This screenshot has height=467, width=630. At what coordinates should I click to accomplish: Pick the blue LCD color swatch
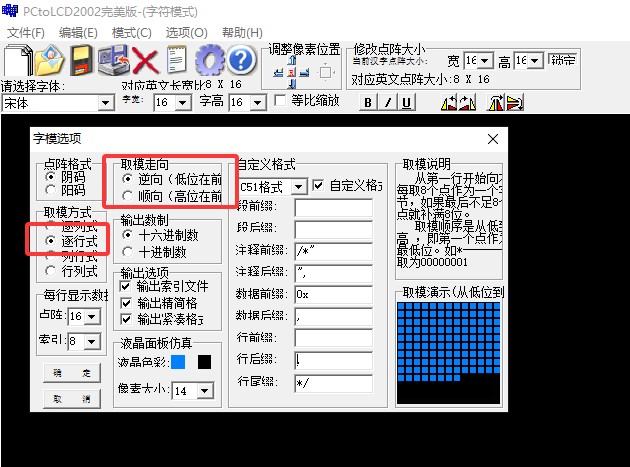pyautogui.click(x=178, y=362)
